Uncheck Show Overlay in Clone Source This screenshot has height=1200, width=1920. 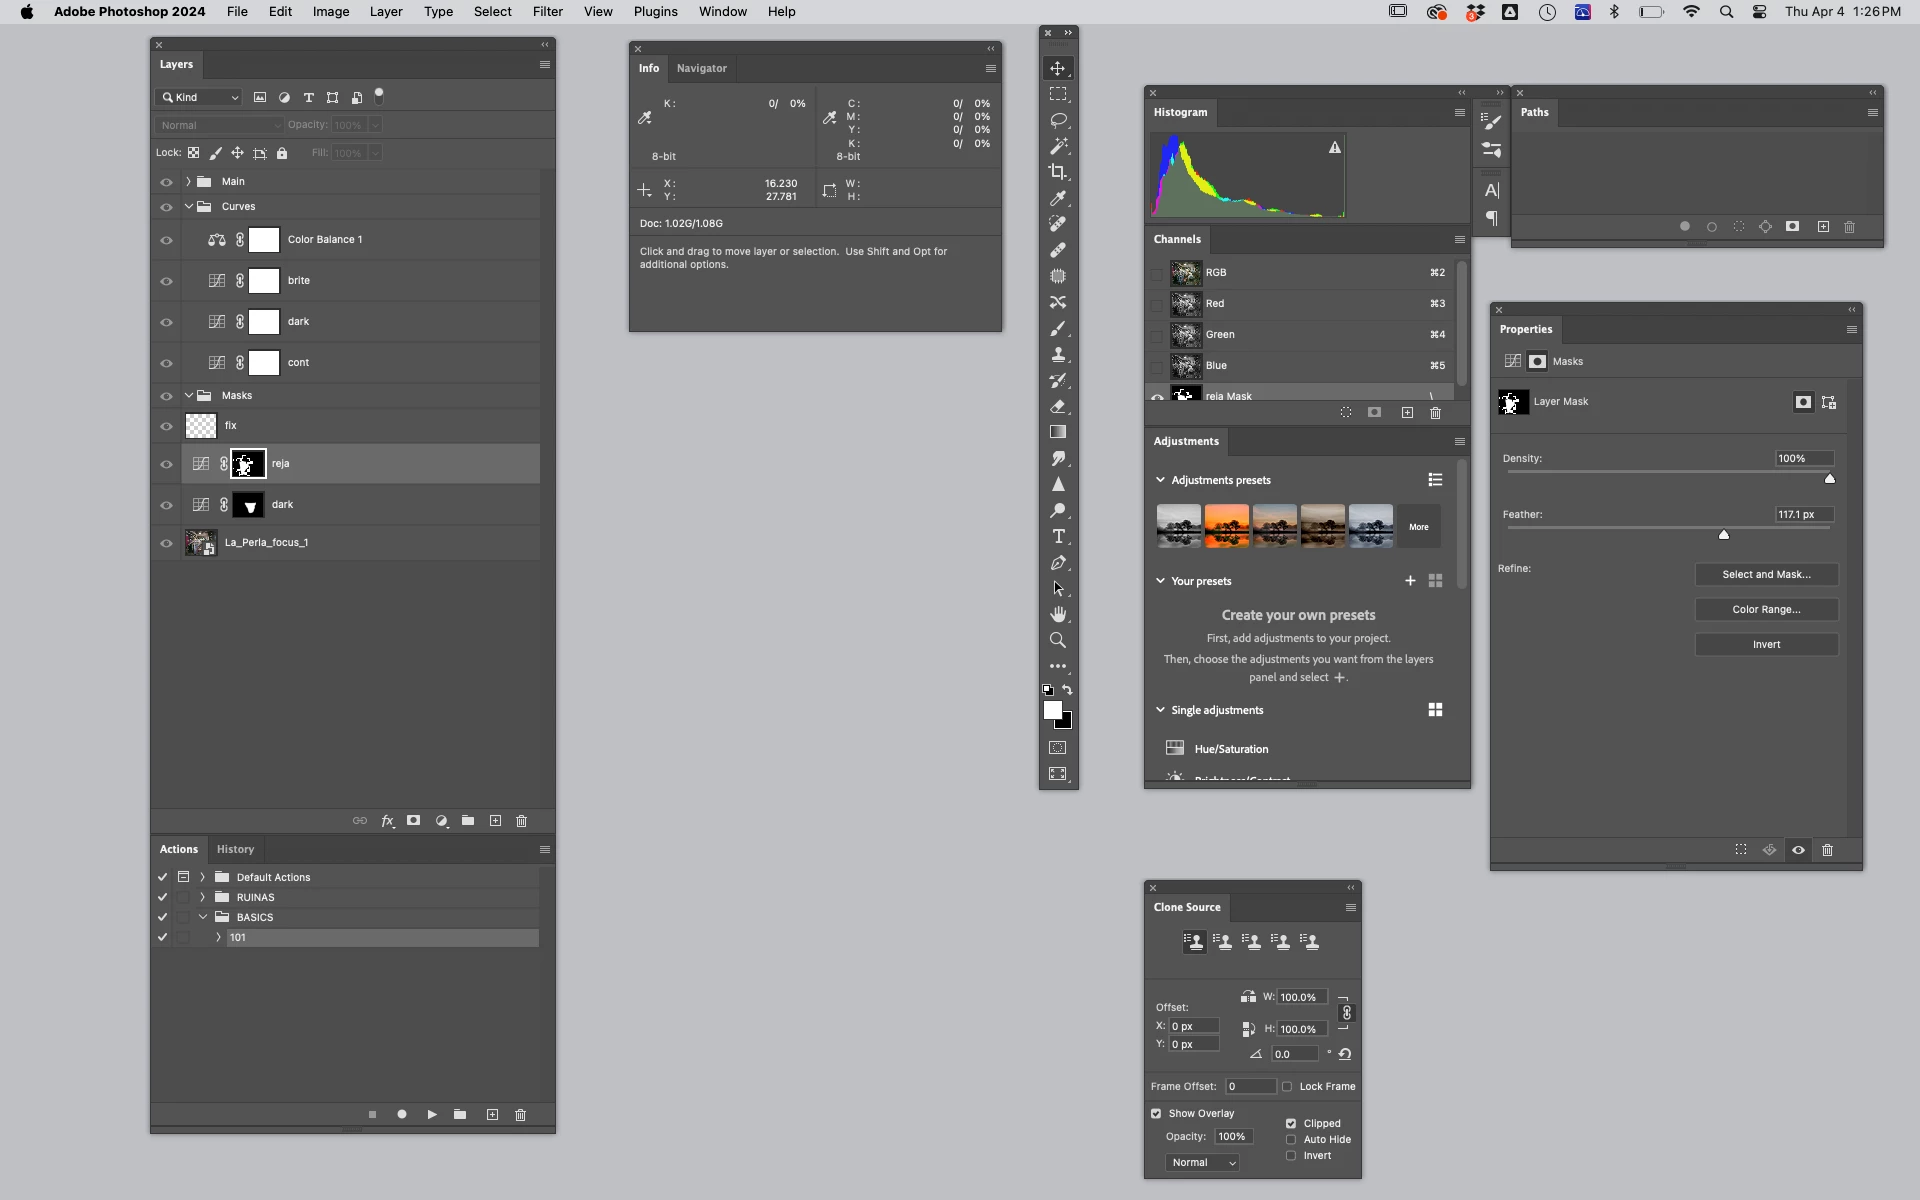(1157, 1114)
